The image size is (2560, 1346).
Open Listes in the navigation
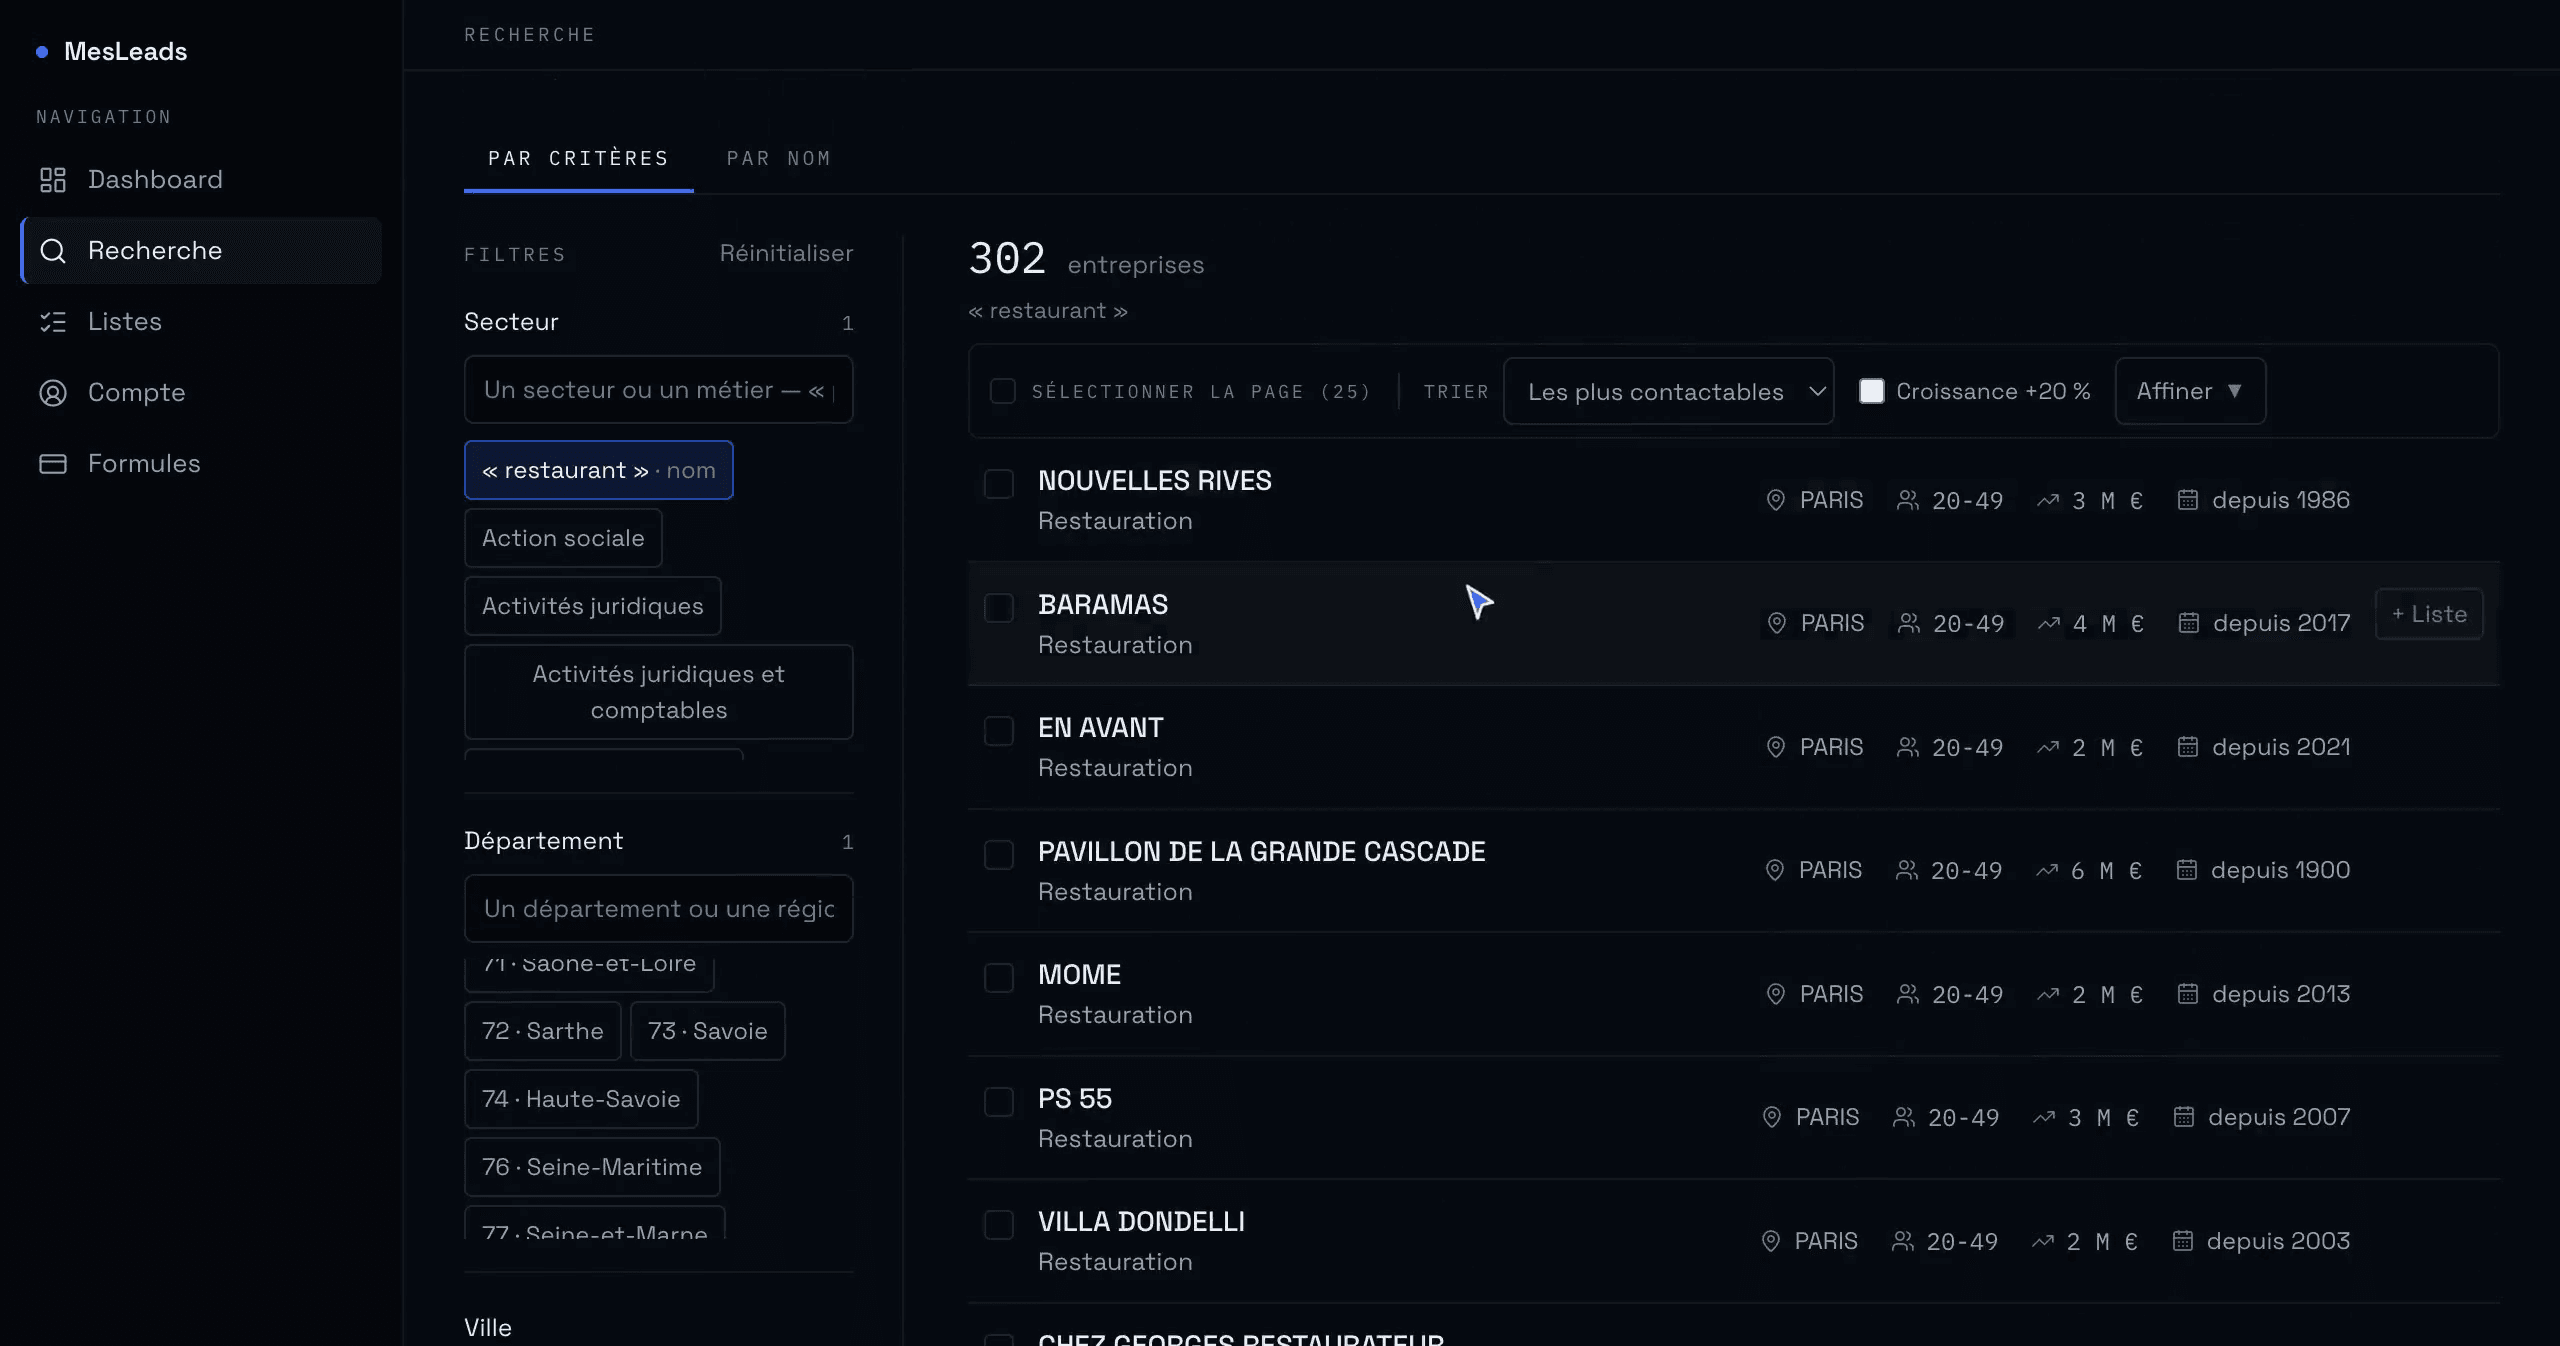pyautogui.click(x=201, y=322)
